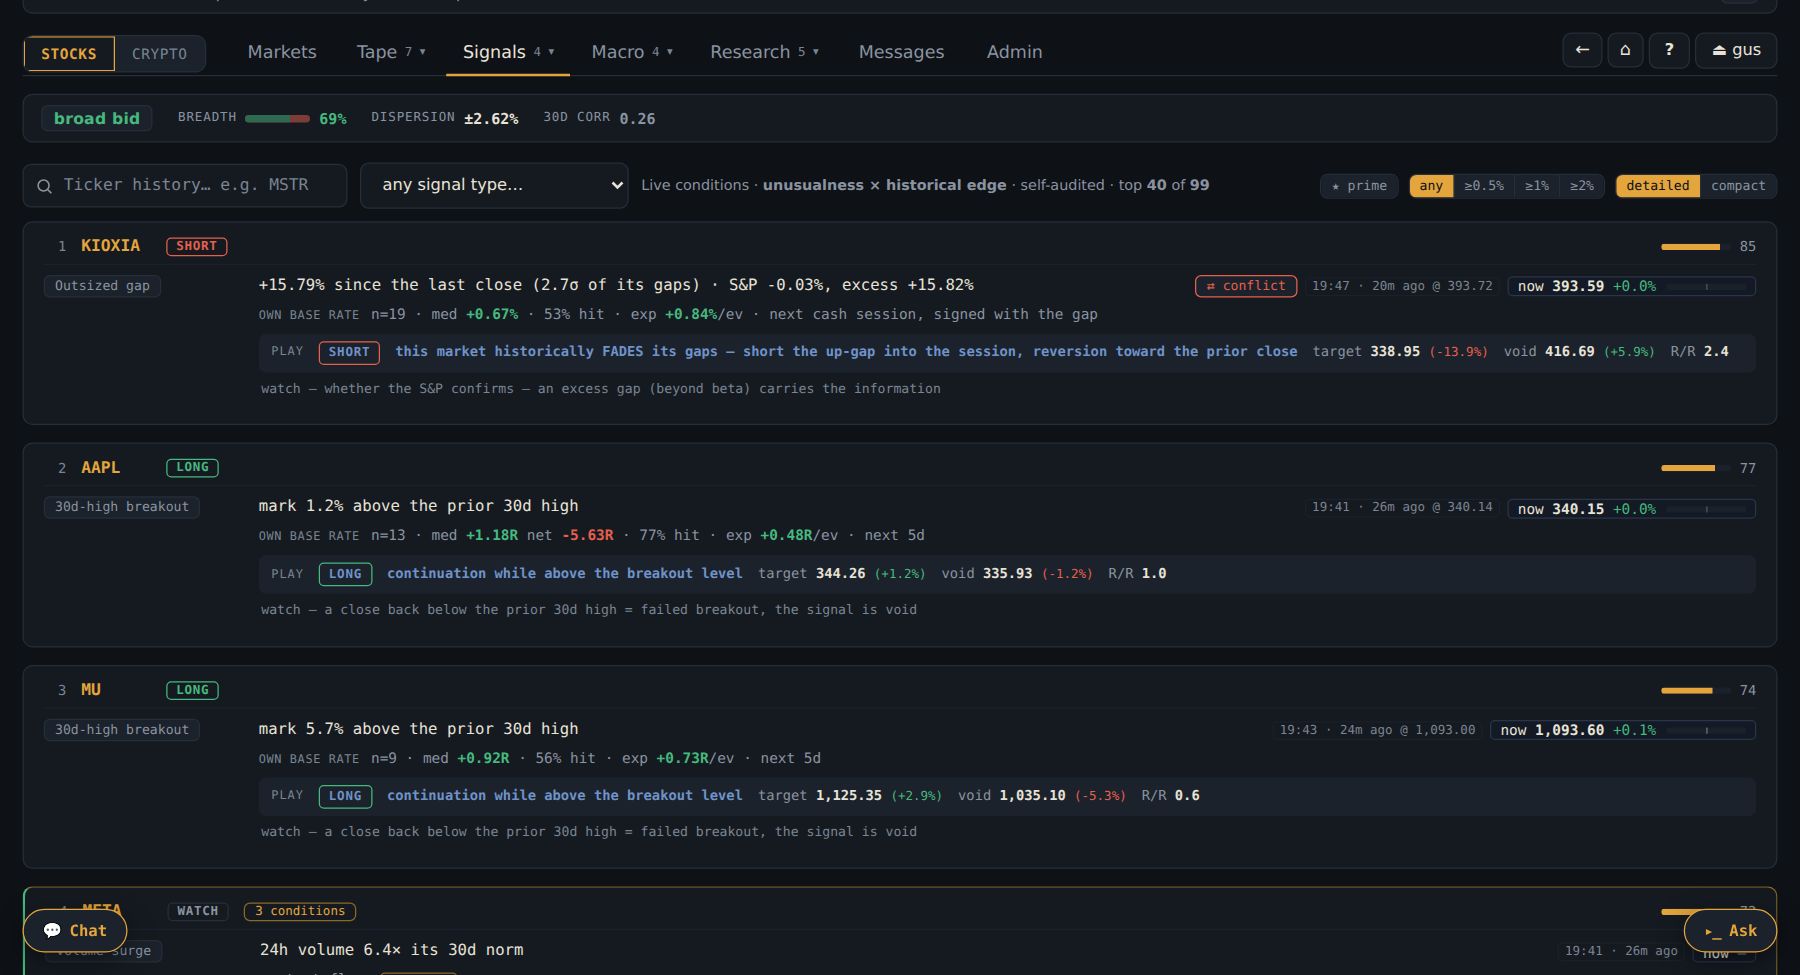Screen dimensions: 1800x975
Task: Select the ≥2% threshold filter
Action: click(x=1582, y=186)
